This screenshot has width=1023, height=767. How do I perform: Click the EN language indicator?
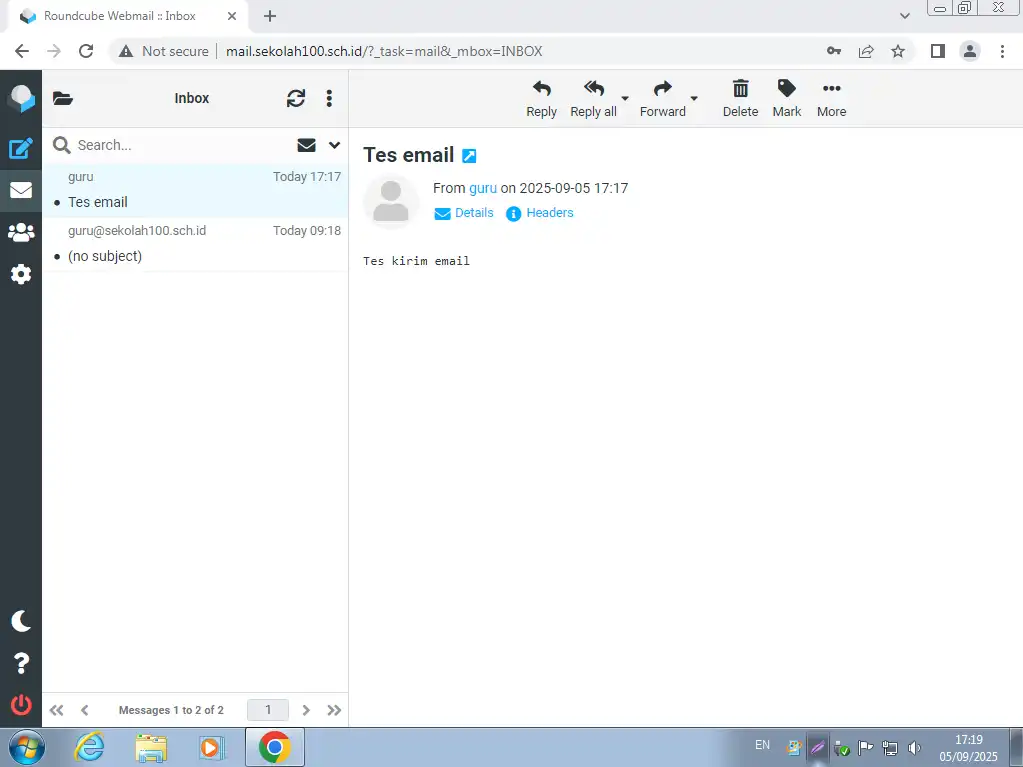(x=762, y=745)
